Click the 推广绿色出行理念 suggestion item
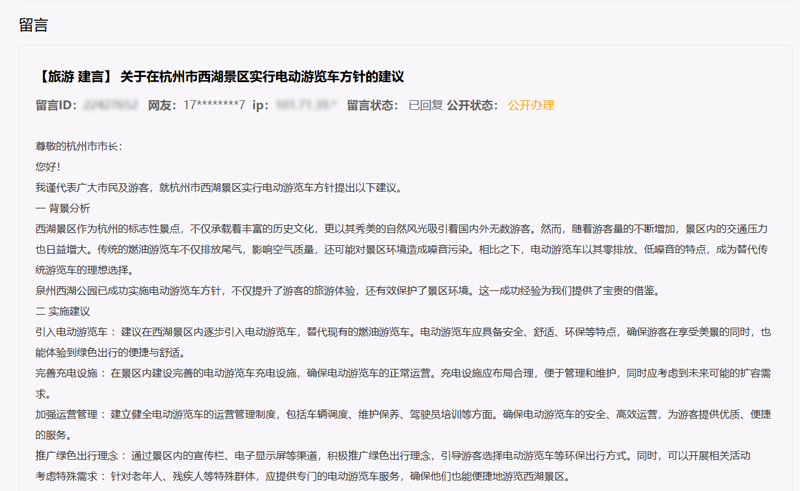 [x=78, y=455]
